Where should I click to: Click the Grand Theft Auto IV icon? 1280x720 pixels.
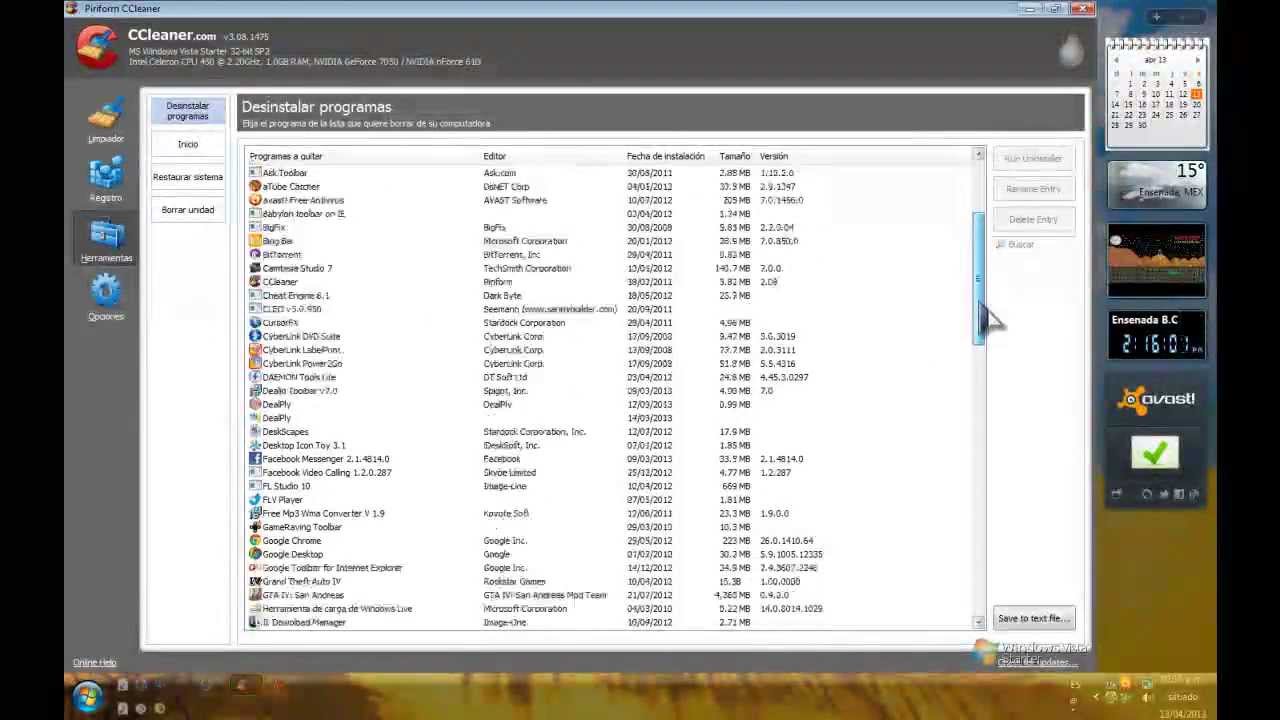point(255,581)
